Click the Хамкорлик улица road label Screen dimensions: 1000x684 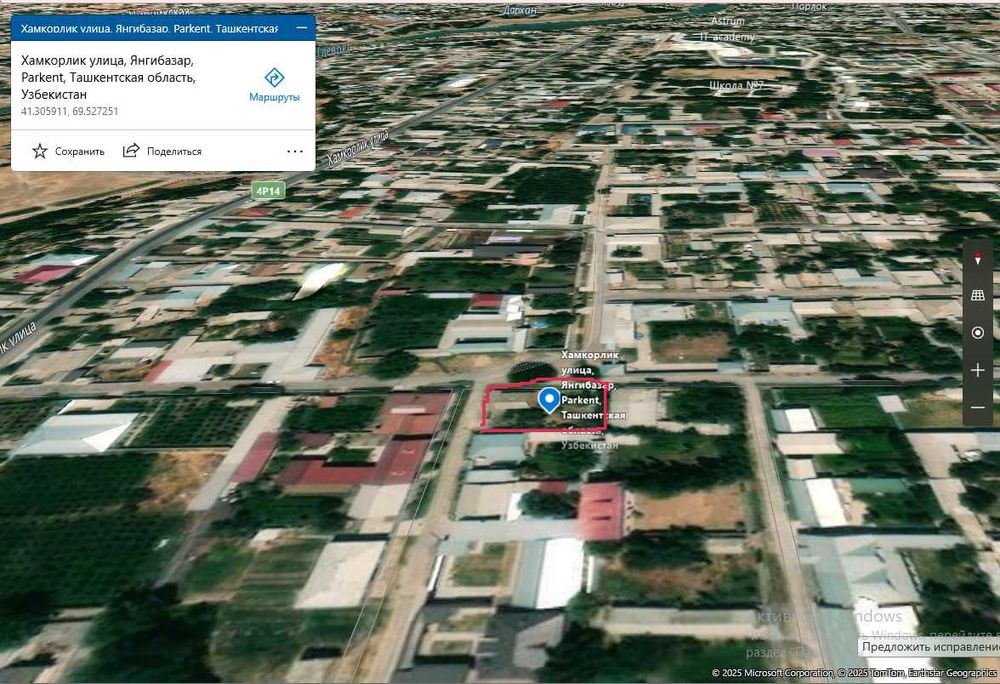tap(358, 148)
